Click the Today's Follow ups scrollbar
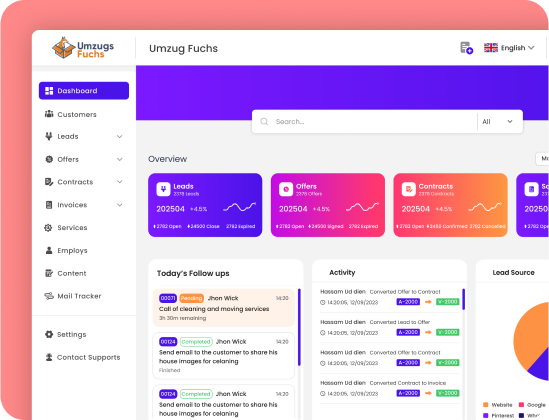Image resolution: width=549 pixels, height=420 pixels. click(299, 327)
